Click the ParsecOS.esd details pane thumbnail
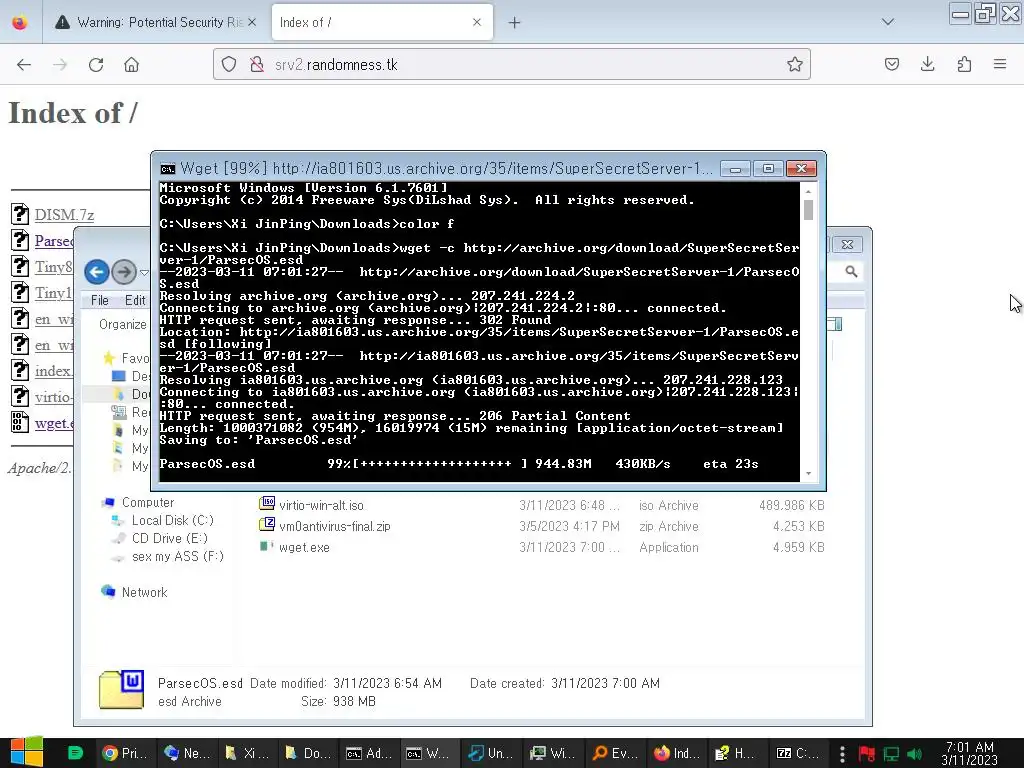 coord(121,690)
